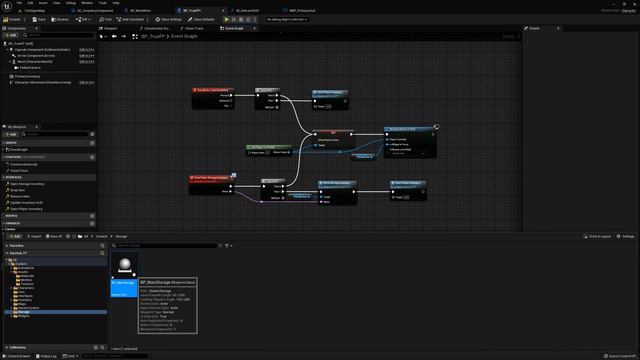Open the Tools menu

102,3
